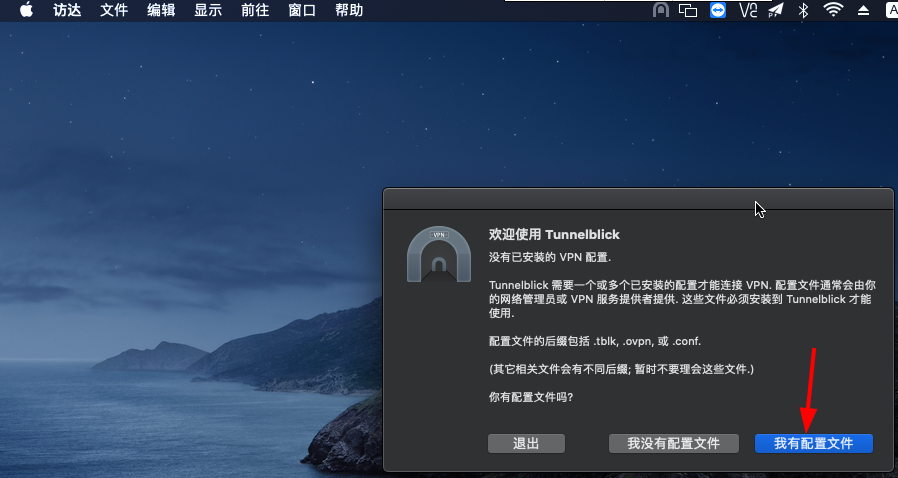
Task: Click the 退出 button
Action: click(526, 443)
